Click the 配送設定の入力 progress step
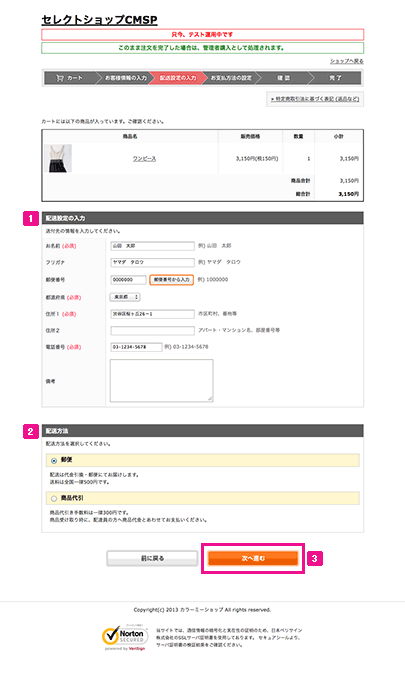Image resolution: width=405 pixels, height=674 pixels. (x=178, y=78)
